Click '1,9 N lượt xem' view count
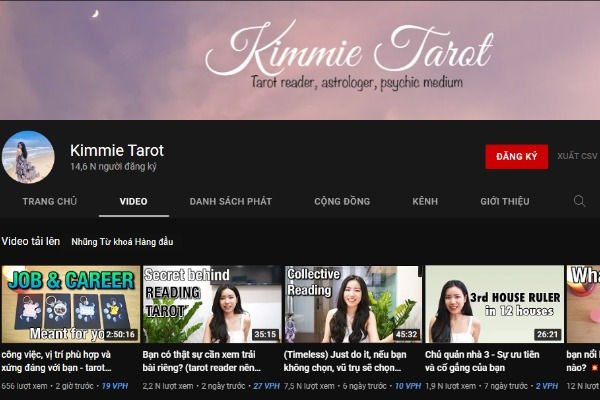The width and height of the screenshot is (600, 400). (450, 386)
